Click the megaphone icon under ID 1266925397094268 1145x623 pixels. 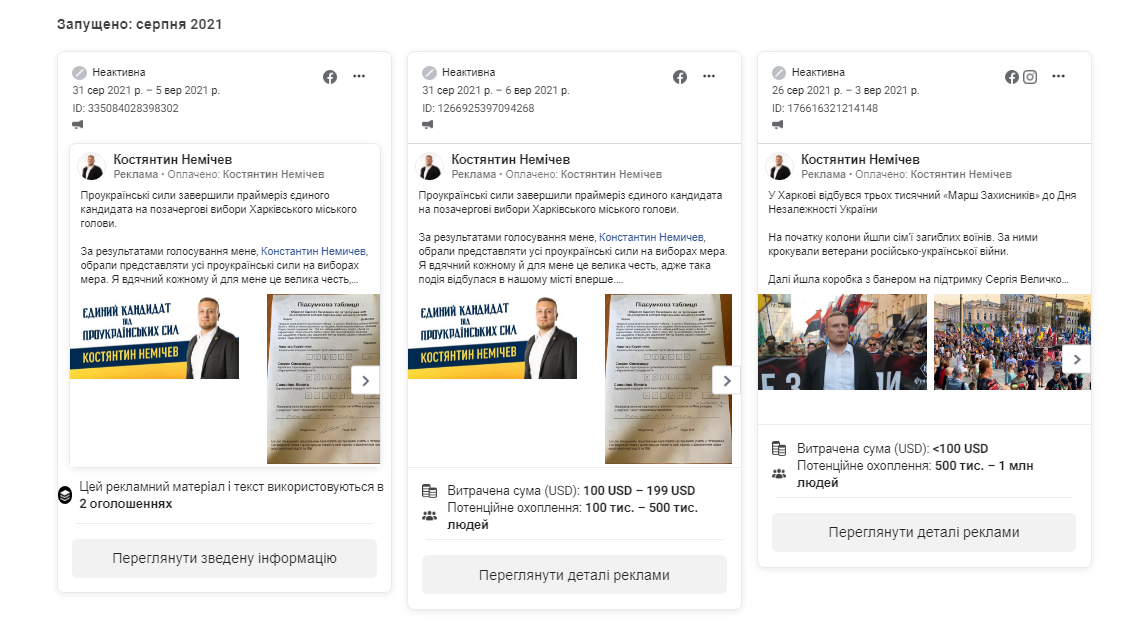pos(428,124)
